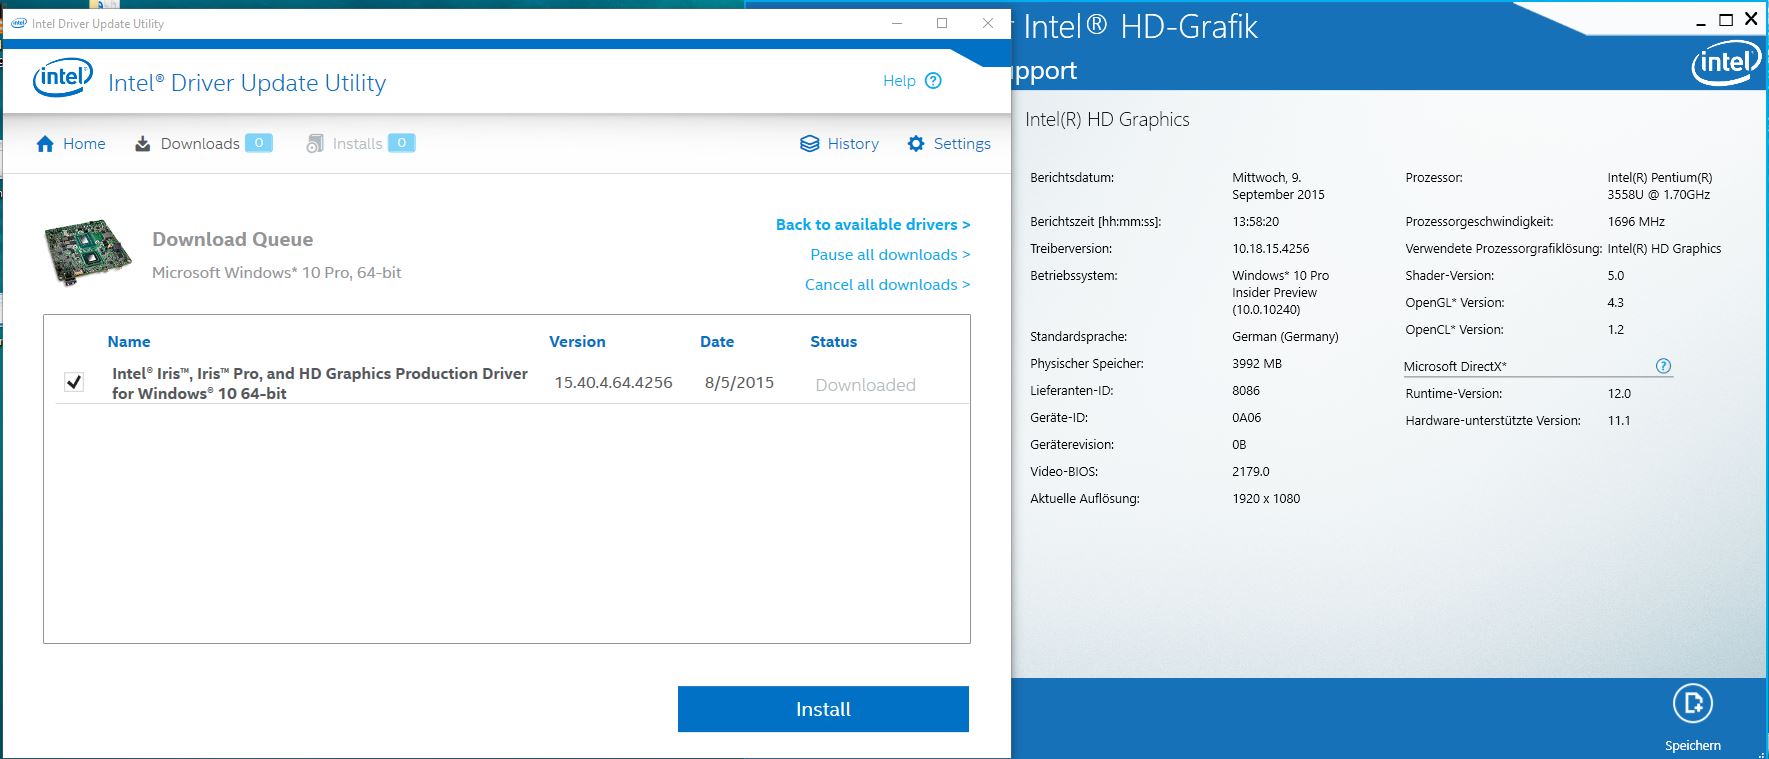Click the Geräte-ID value 0A06
This screenshot has height=759, width=1769.
(x=1247, y=418)
